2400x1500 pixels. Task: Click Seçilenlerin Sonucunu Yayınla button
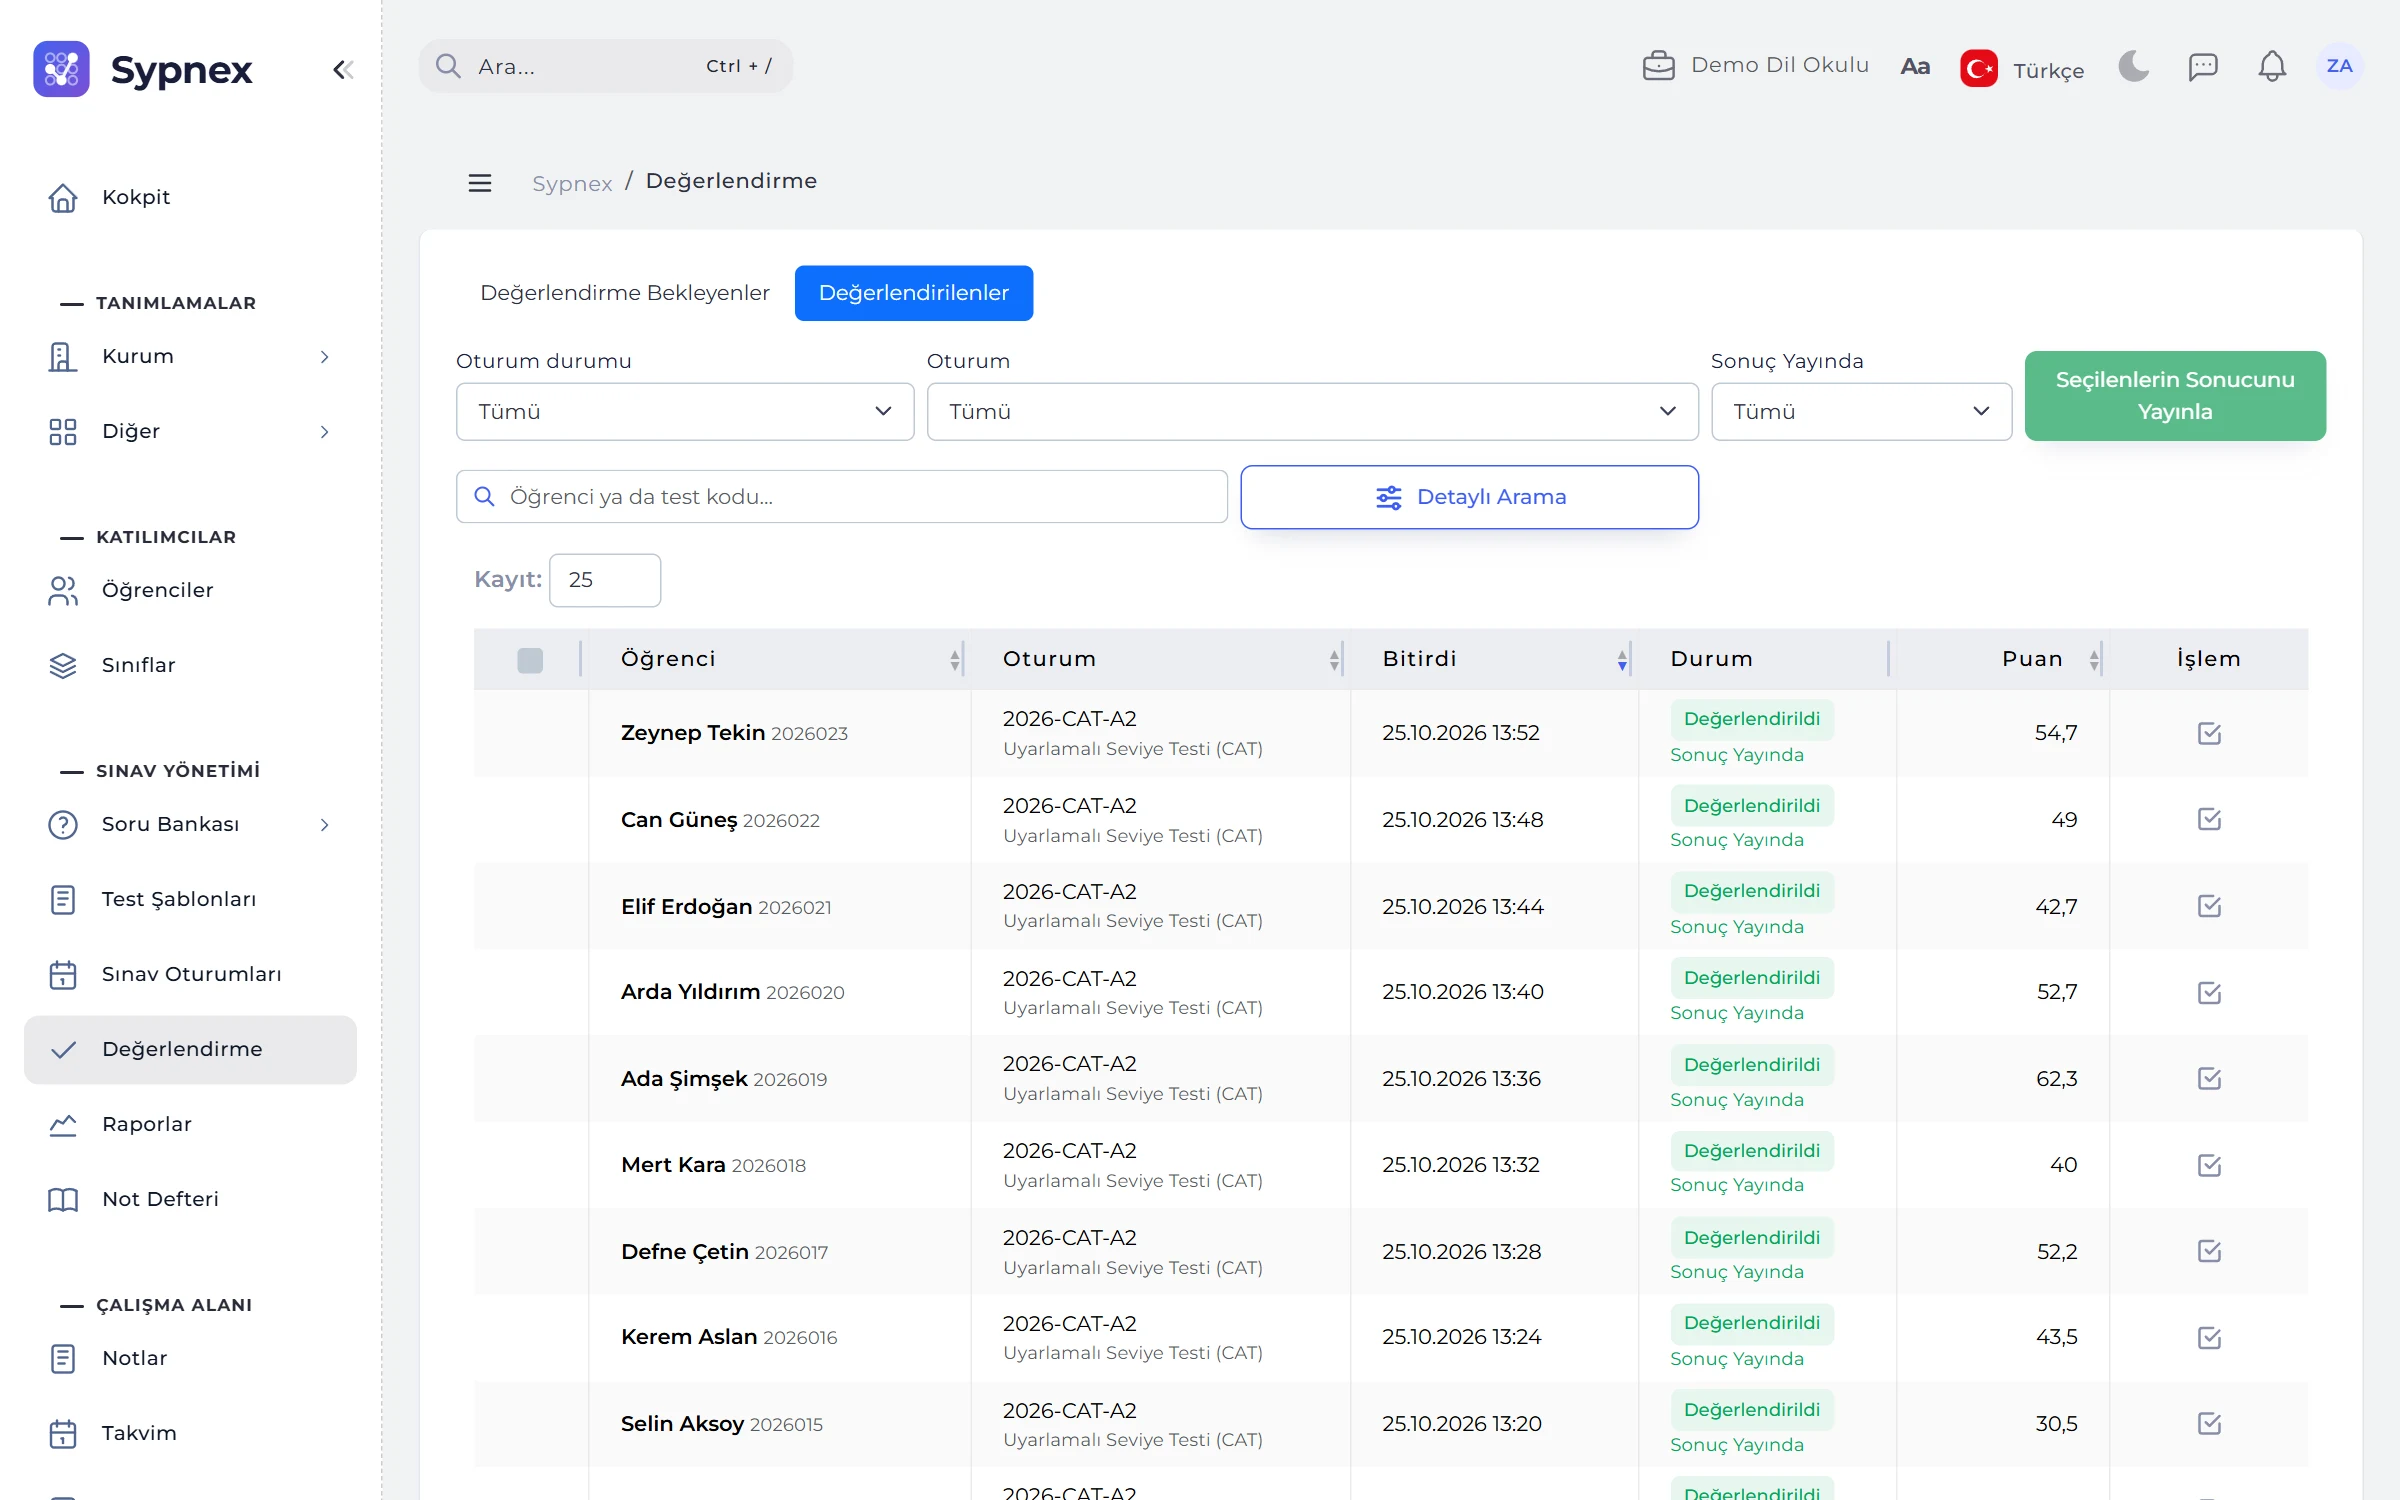(2175, 396)
